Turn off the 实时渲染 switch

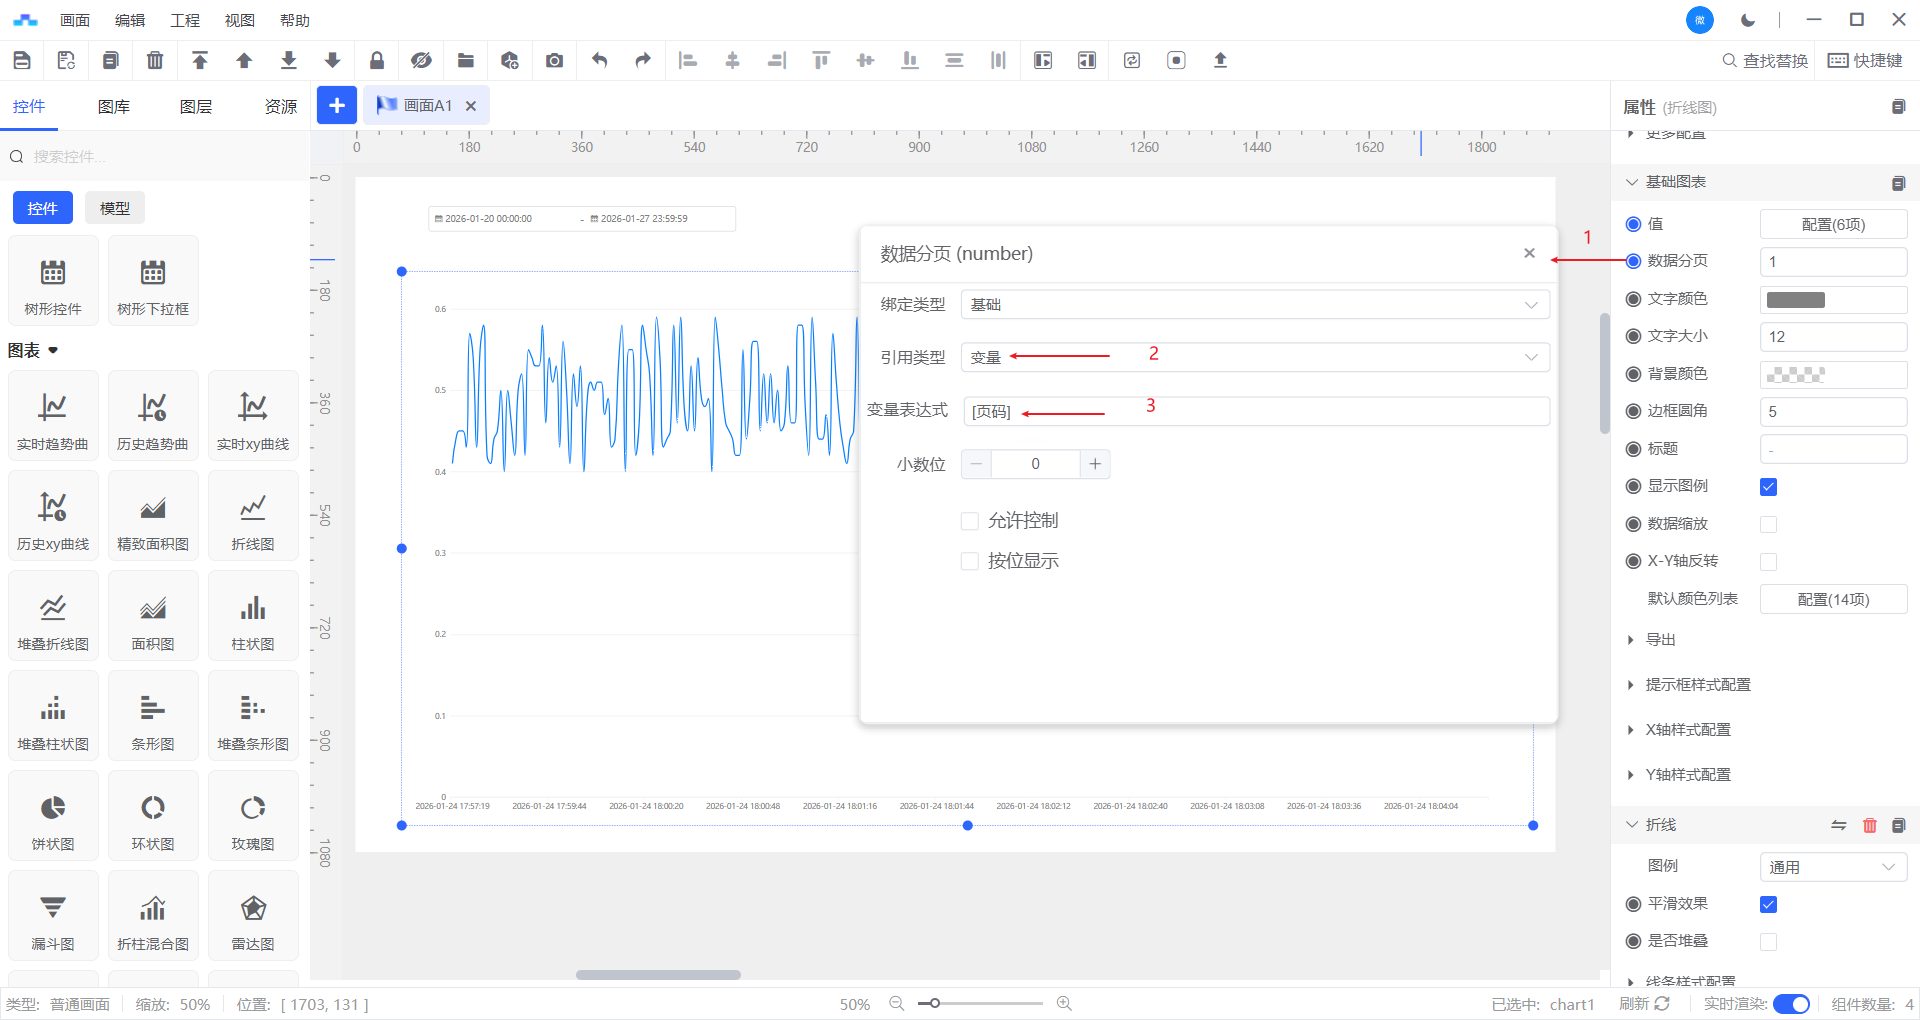click(1791, 1004)
